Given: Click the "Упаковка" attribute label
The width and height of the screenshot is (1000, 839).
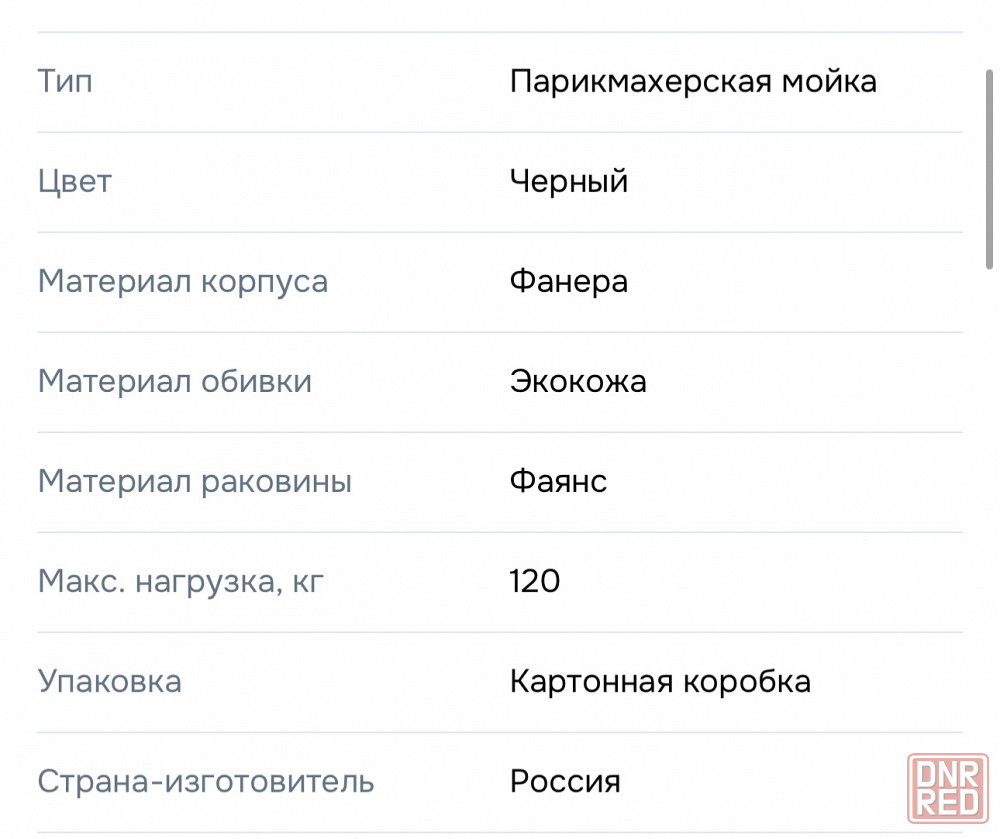Looking at the screenshot, I should click(110, 682).
